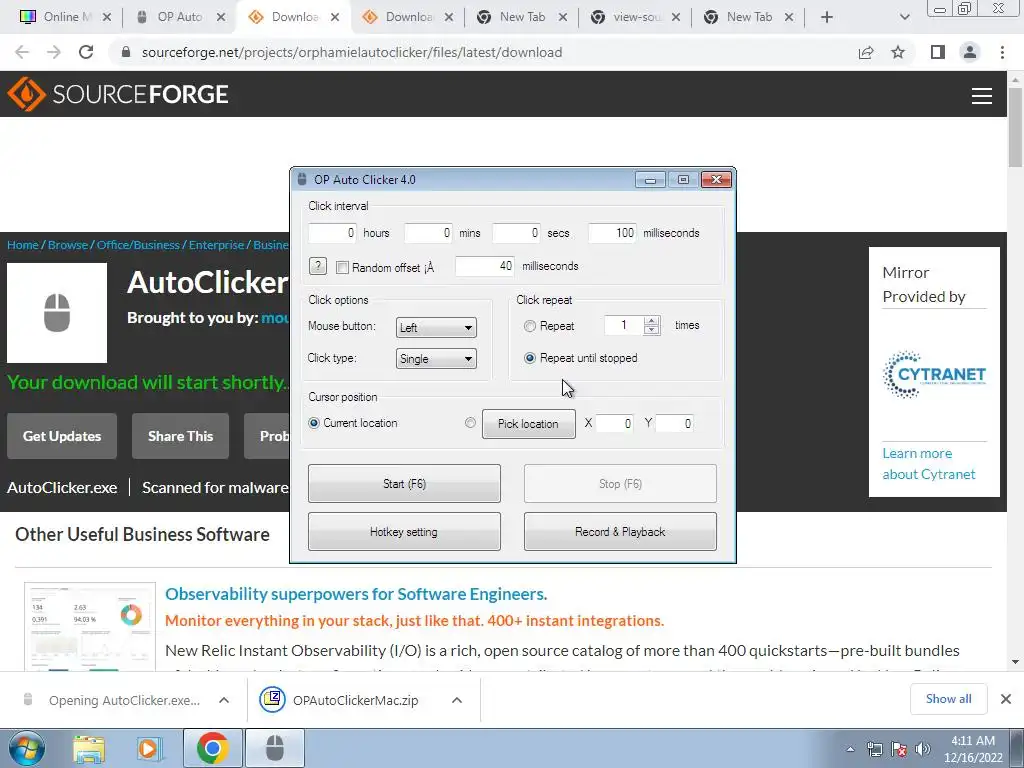Click the volume speaker tray icon

[x=923, y=749]
